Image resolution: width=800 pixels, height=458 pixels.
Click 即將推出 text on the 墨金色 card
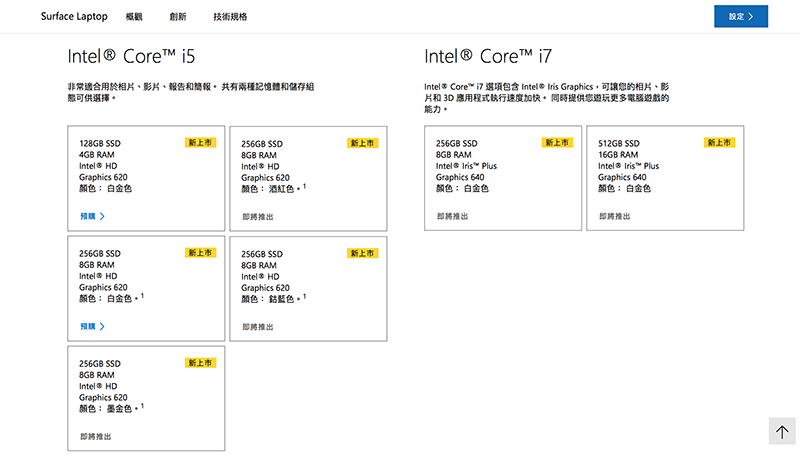tap(96, 436)
